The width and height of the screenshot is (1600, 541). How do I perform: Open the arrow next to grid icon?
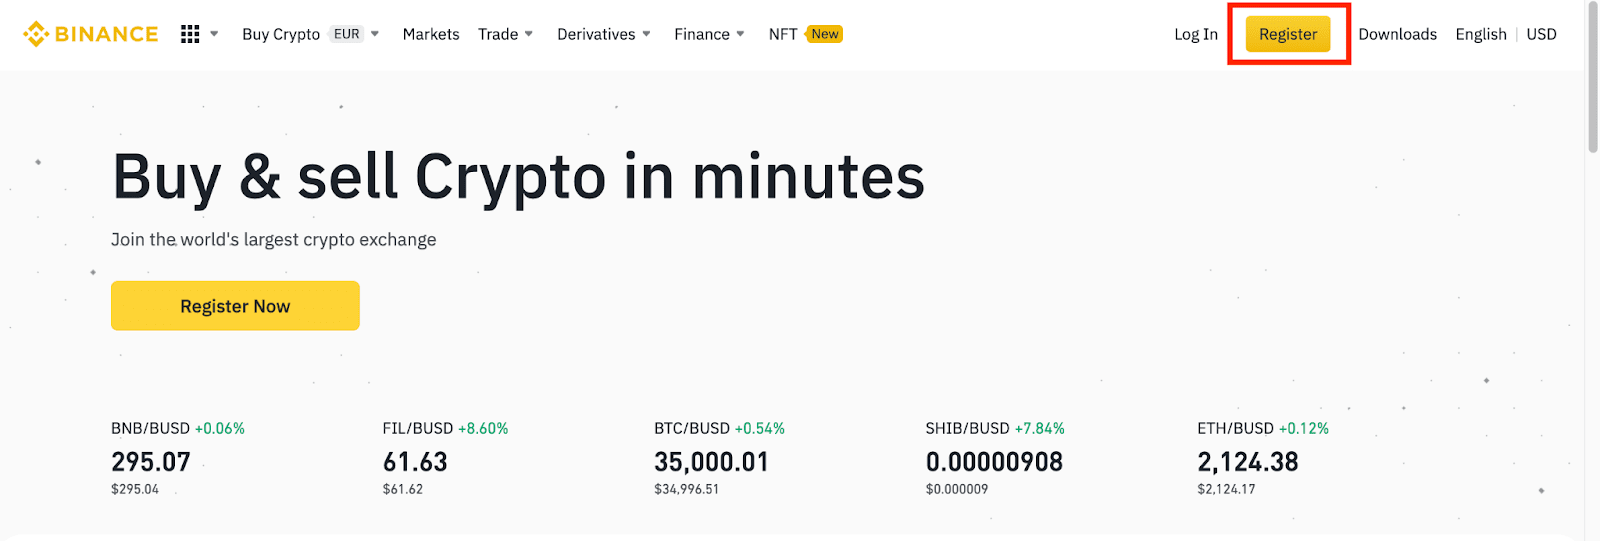click(x=214, y=34)
